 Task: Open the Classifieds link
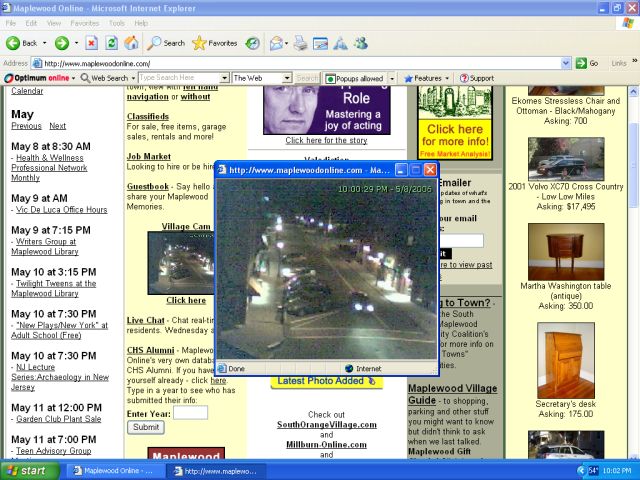(148, 116)
